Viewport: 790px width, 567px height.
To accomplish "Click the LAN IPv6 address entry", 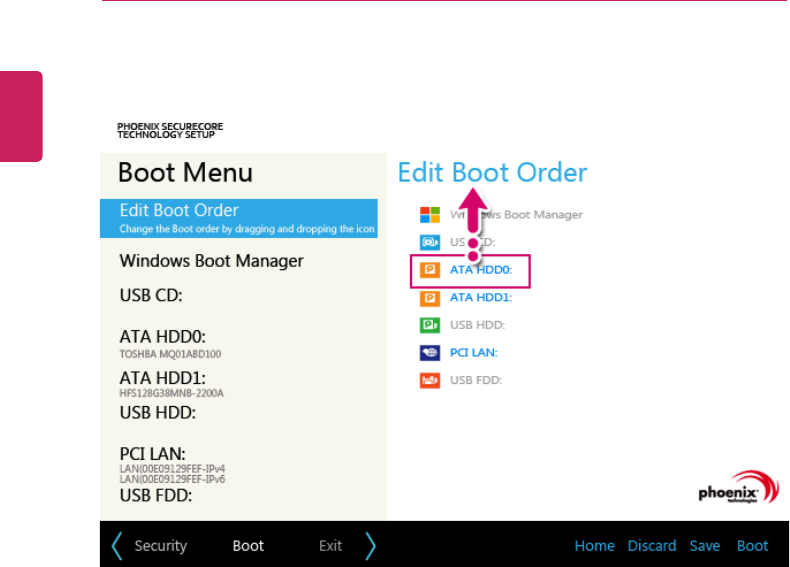I will pos(172,479).
